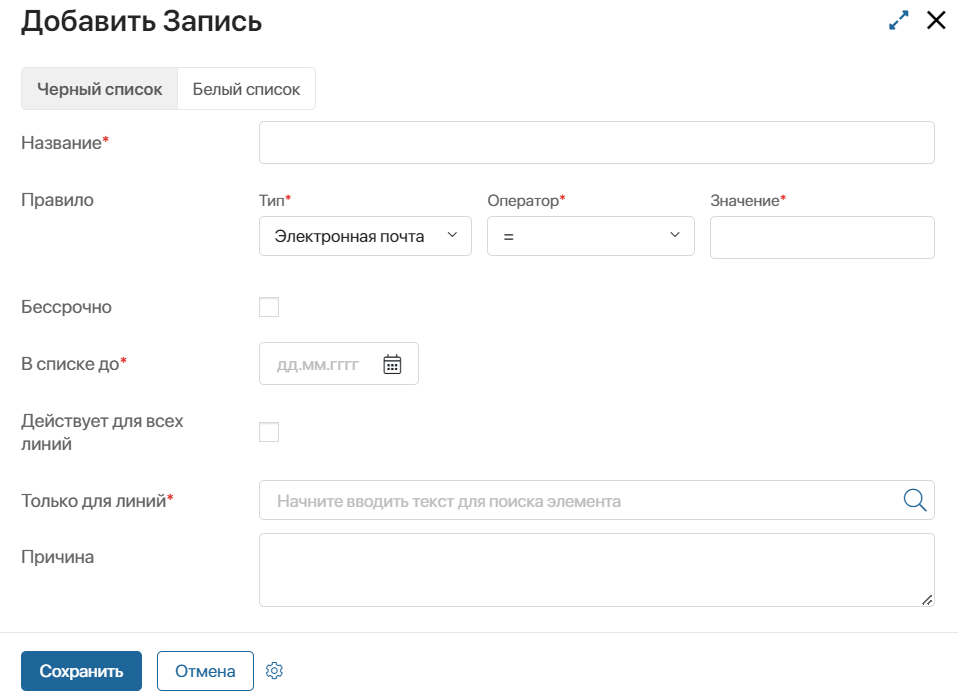Open the calendar date picker icon

392,364
